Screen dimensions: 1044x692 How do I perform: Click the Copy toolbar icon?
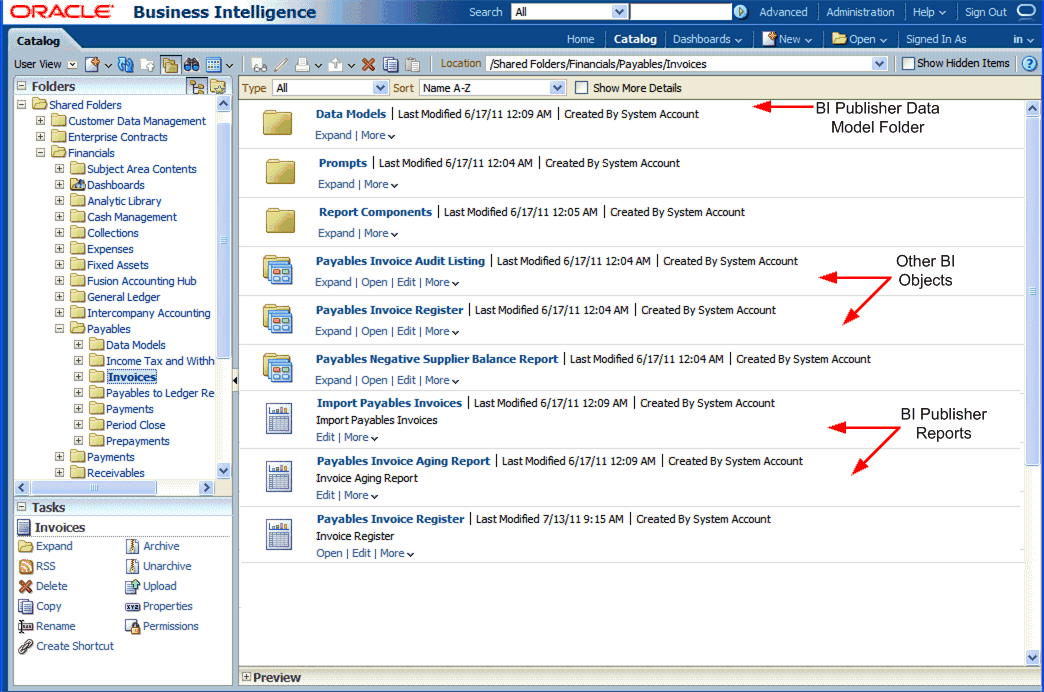click(x=391, y=65)
